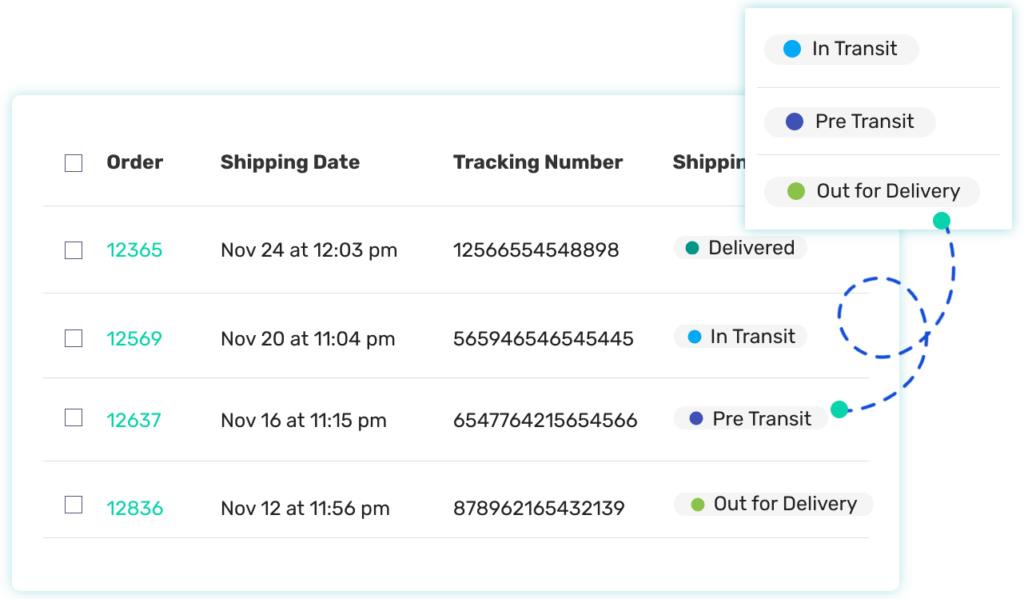The width and height of the screenshot is (1024, 599).
Task: Click the light blue dot next to In Transit
Action: click(695, 337)
